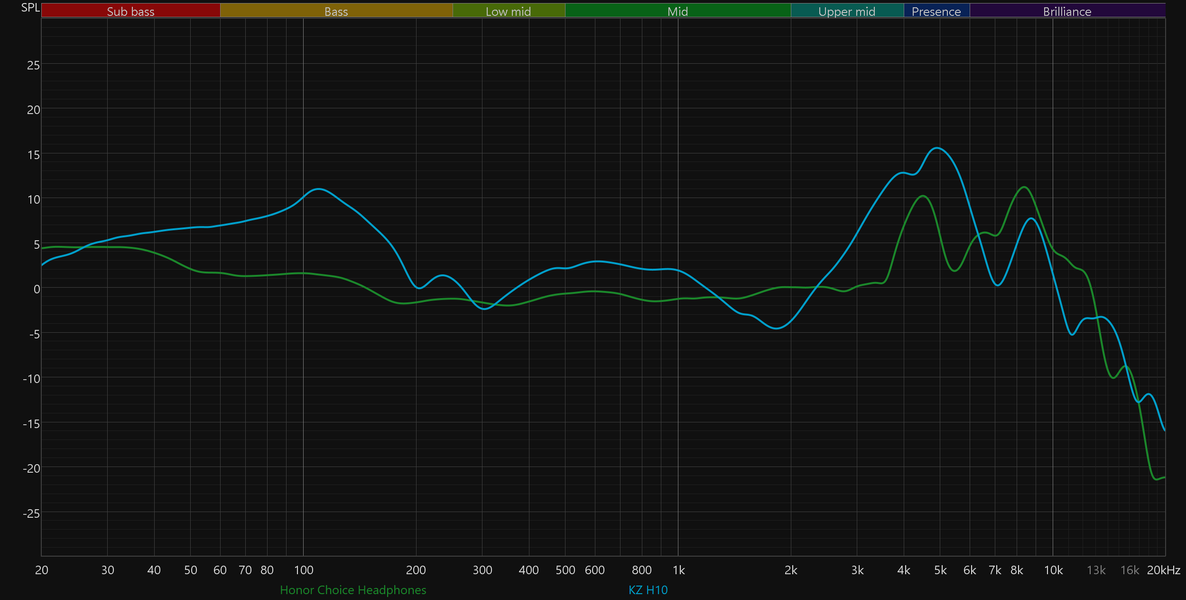Toggle the Honor Choice Headphones legend

pyautogui.click(x=353, y=589)
